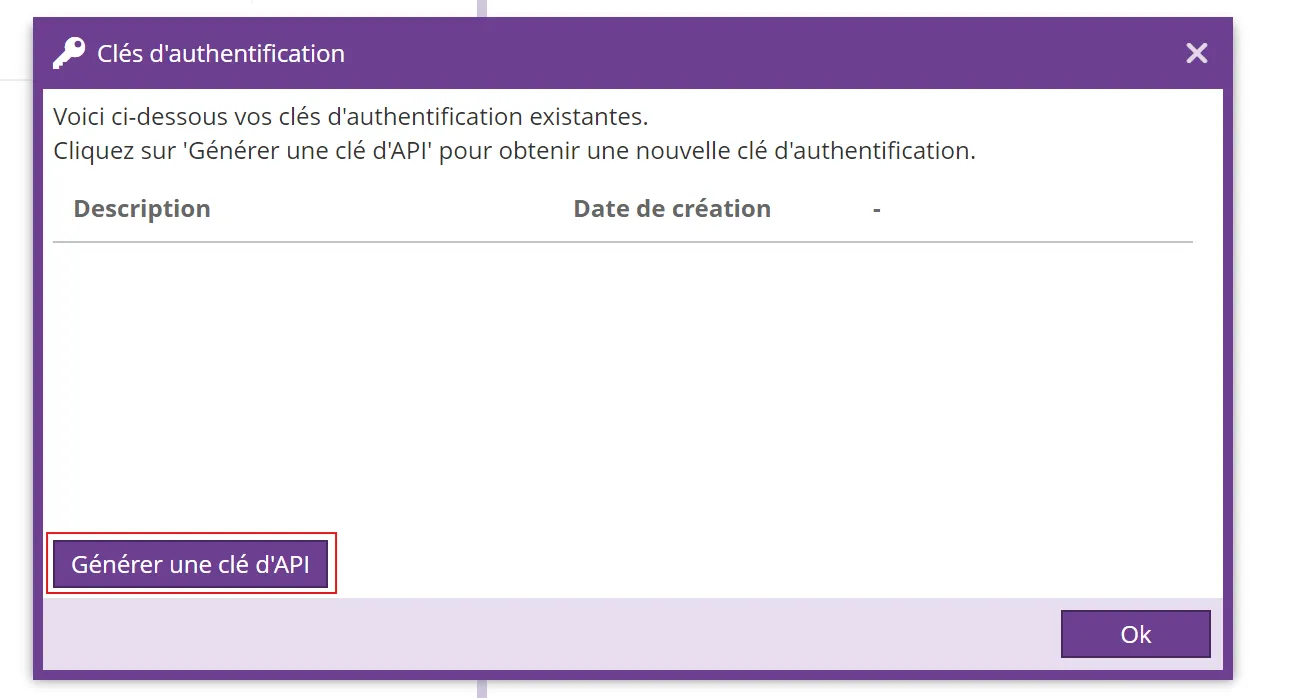Click the Générer une clé d'API button

point(190,565)
